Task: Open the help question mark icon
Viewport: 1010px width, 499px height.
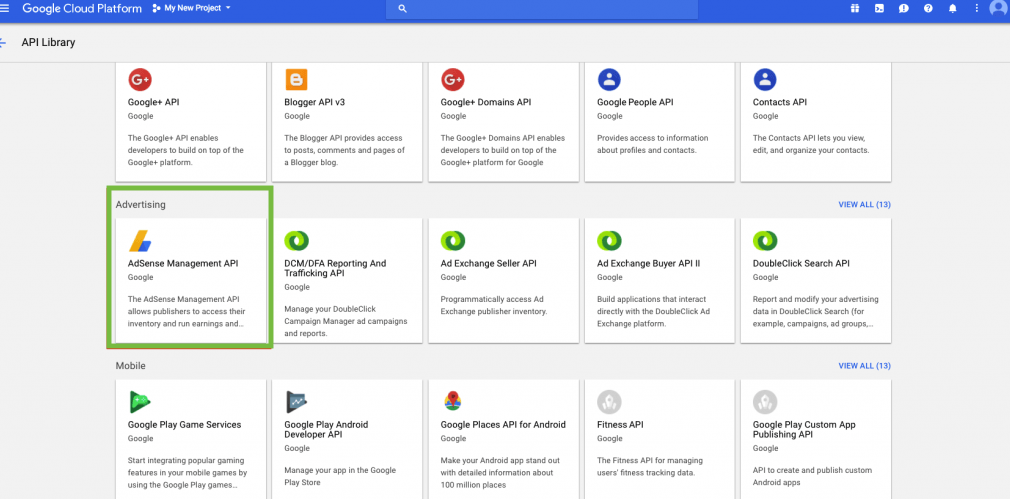Action: coord(928,8)
